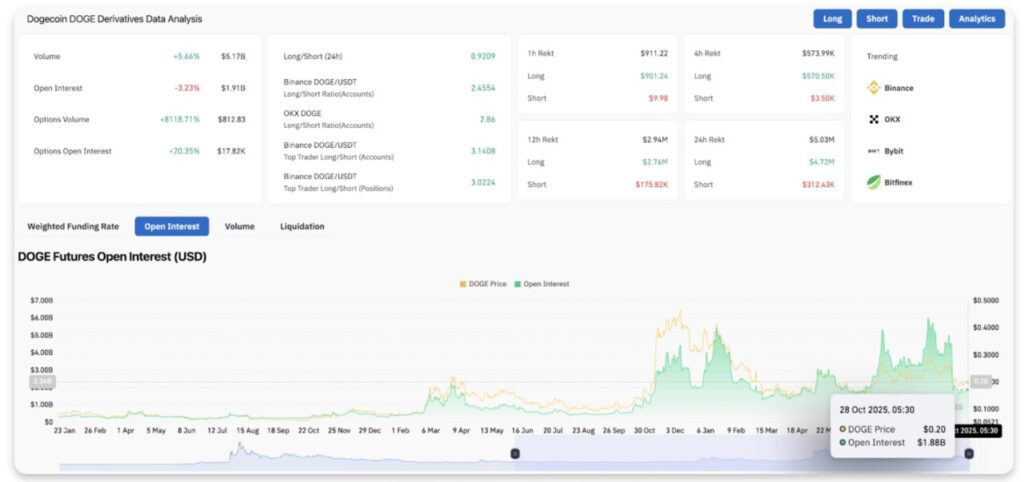Toggle the Open Interest legend series

tap(541, 284)
